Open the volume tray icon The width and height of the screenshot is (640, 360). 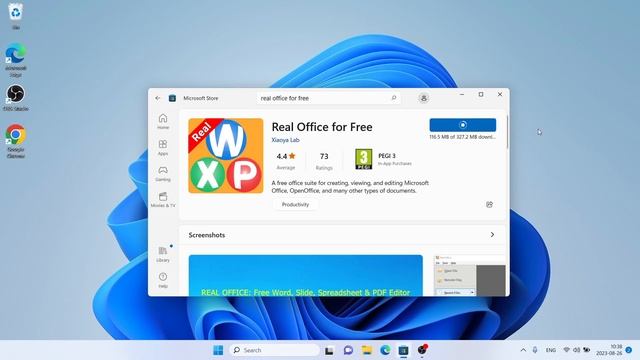(576, 350)
